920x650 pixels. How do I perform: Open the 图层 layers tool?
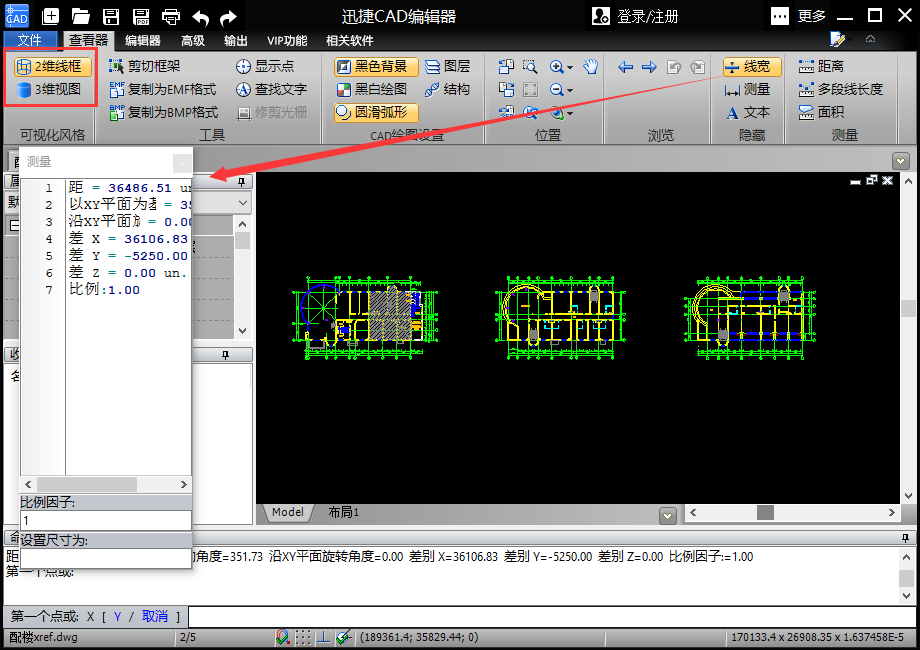click(447, 67)
